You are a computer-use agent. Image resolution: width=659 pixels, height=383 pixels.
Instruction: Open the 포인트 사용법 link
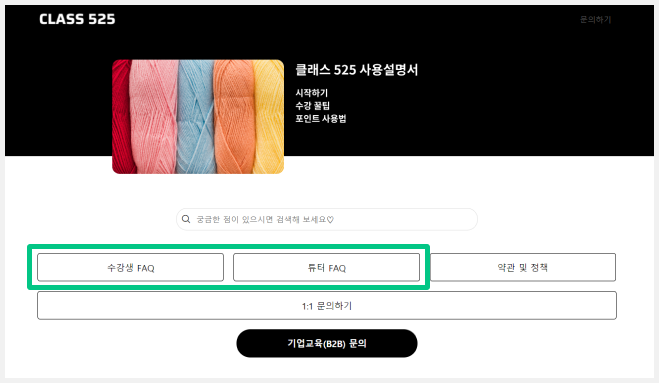(x=321, y=119)
